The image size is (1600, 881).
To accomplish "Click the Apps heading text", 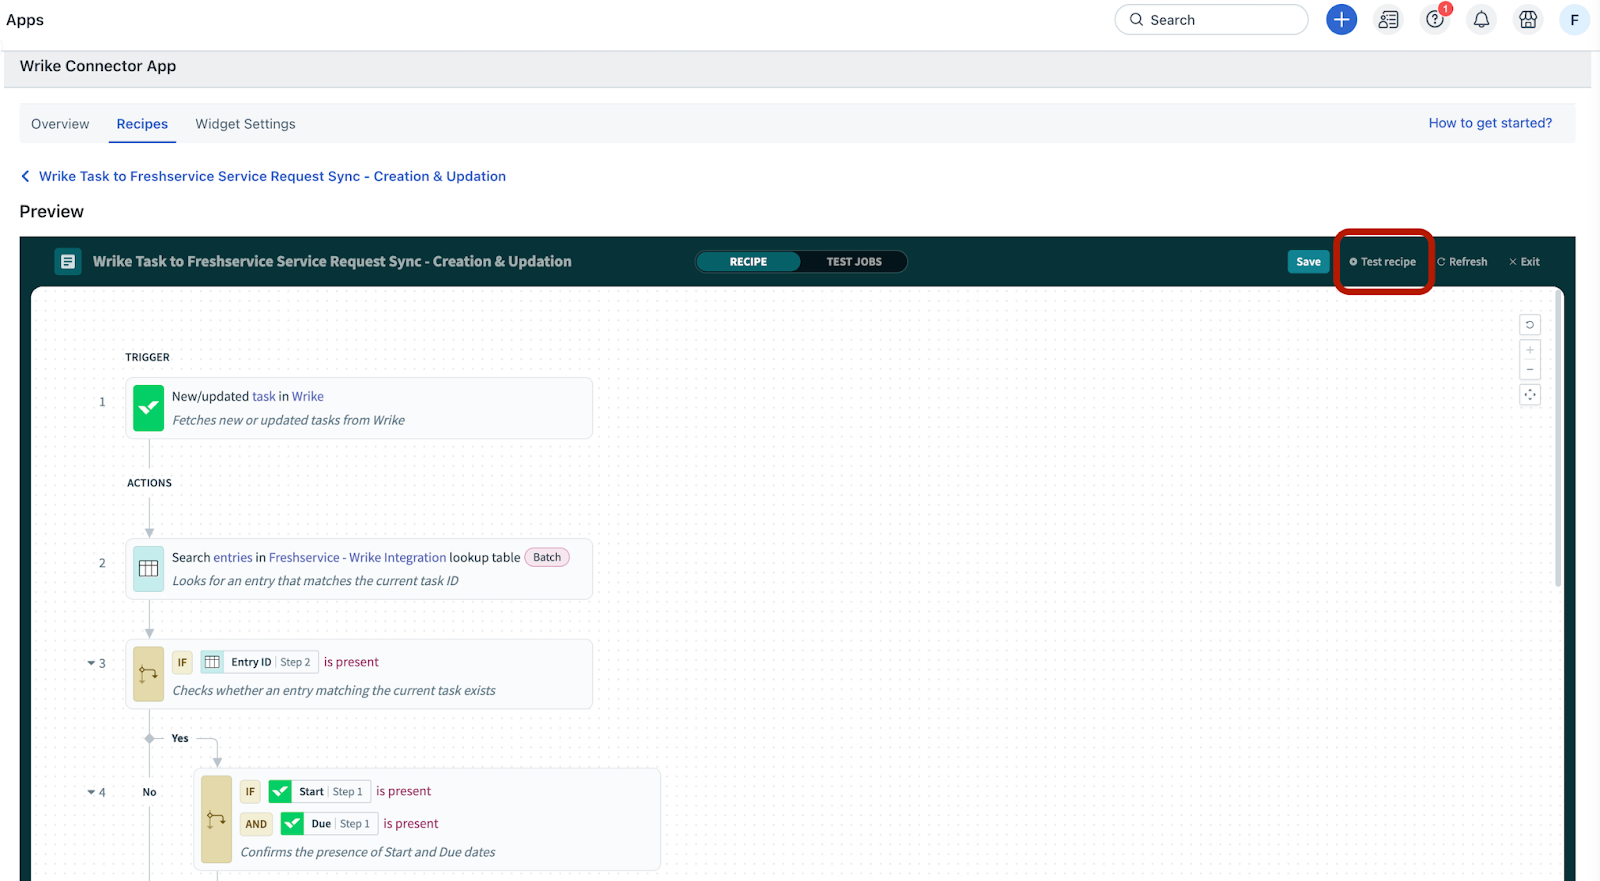I will [25, 20].
